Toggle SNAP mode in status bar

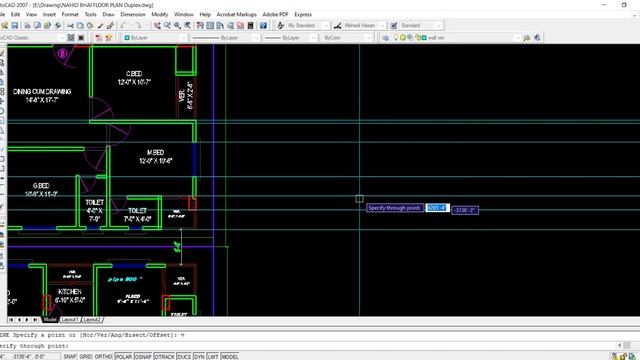coord(70,356)
